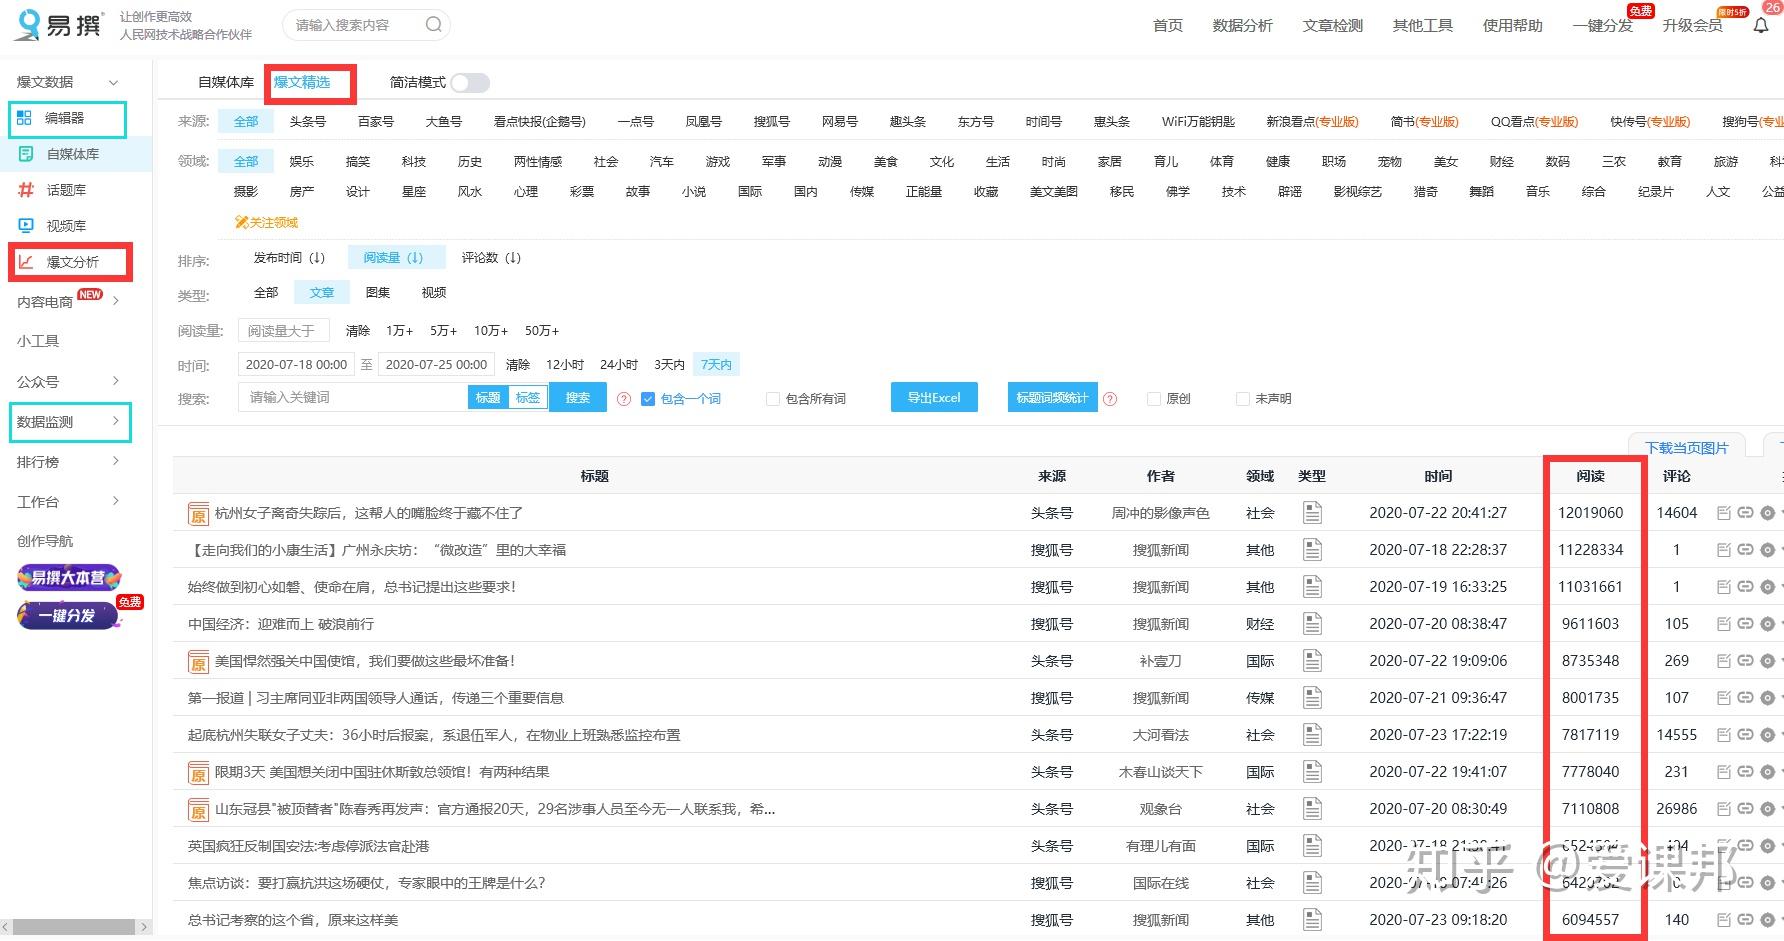Check the 未声明 checkbox
The image size is (1784, 941).
coord(1243,399)
